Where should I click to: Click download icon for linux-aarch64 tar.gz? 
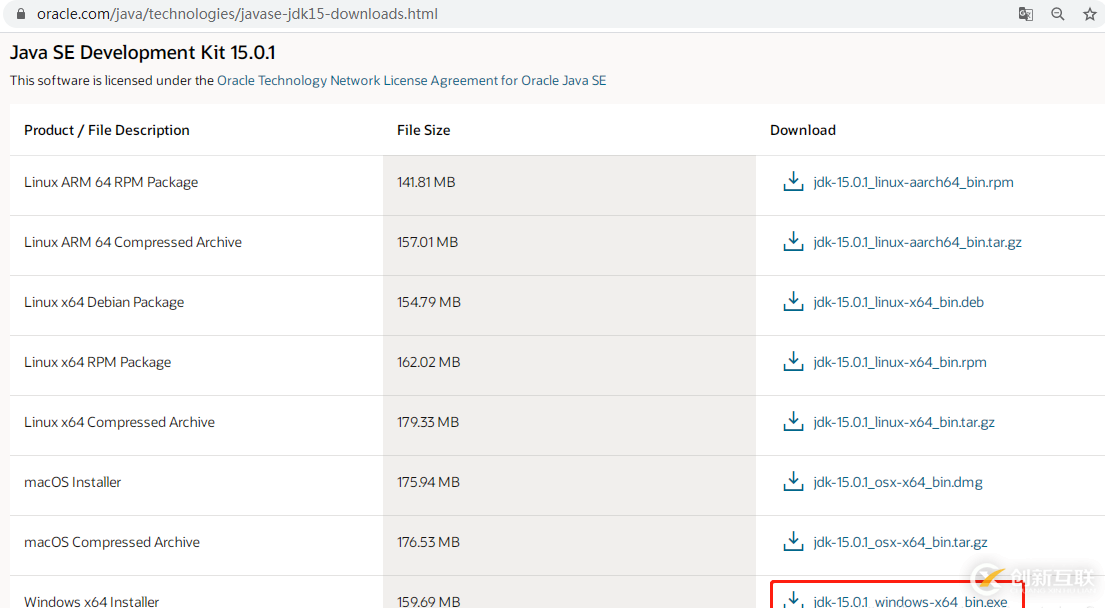click(x=793, y=242)
